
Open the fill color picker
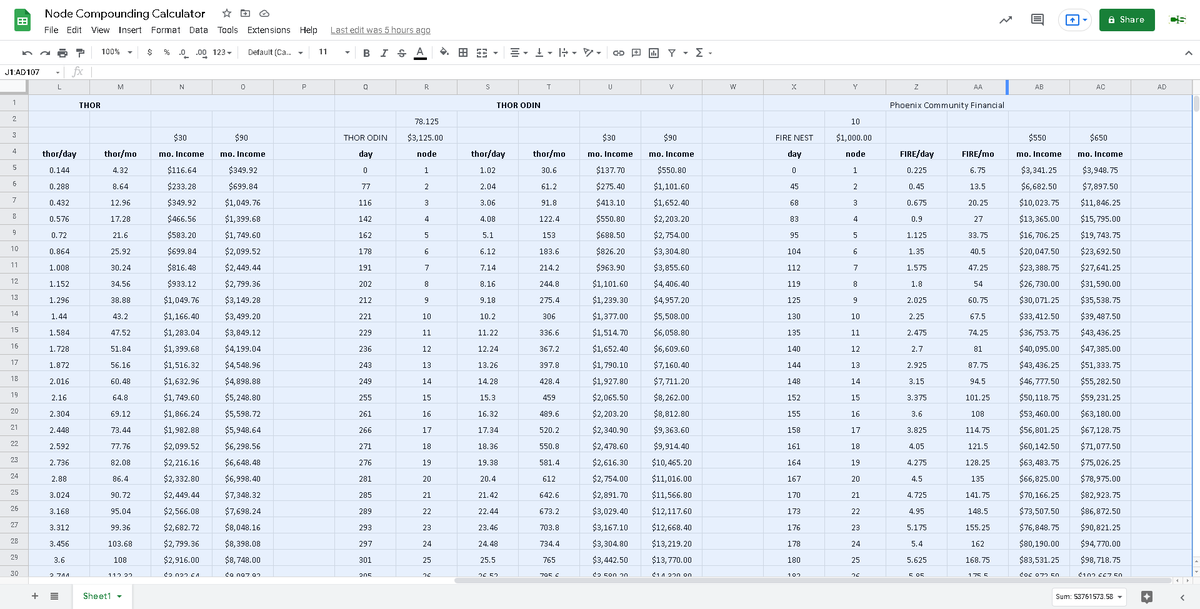tap(445, 52)
